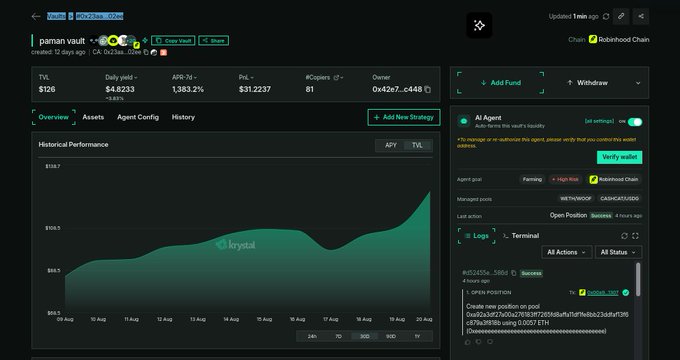Viewport: 680px width, 360px height.
Task: Toggle the AI Agent ON switch
Action: click(x=635, y=122)
